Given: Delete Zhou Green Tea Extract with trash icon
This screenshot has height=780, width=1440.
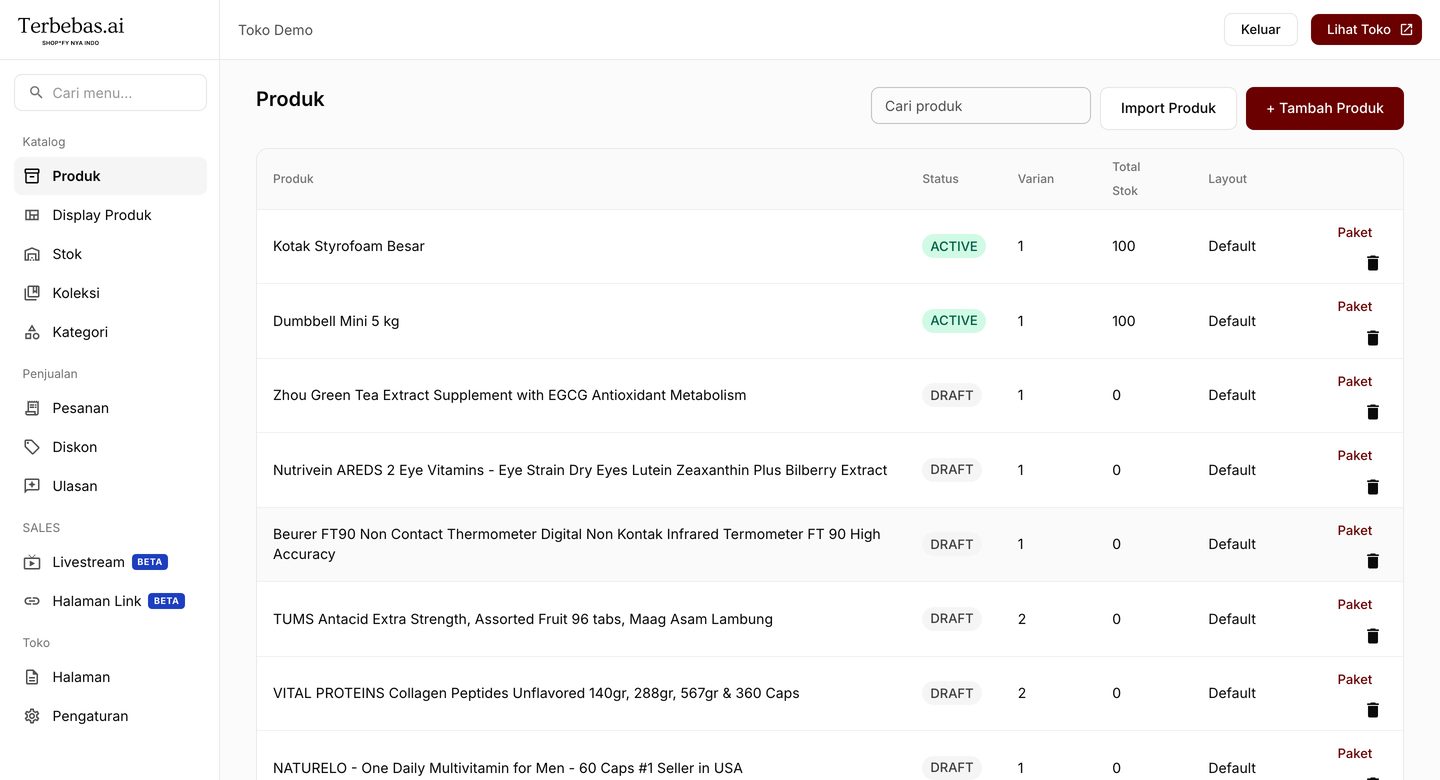Looking at the screenshot, I should coord(1373,412).
